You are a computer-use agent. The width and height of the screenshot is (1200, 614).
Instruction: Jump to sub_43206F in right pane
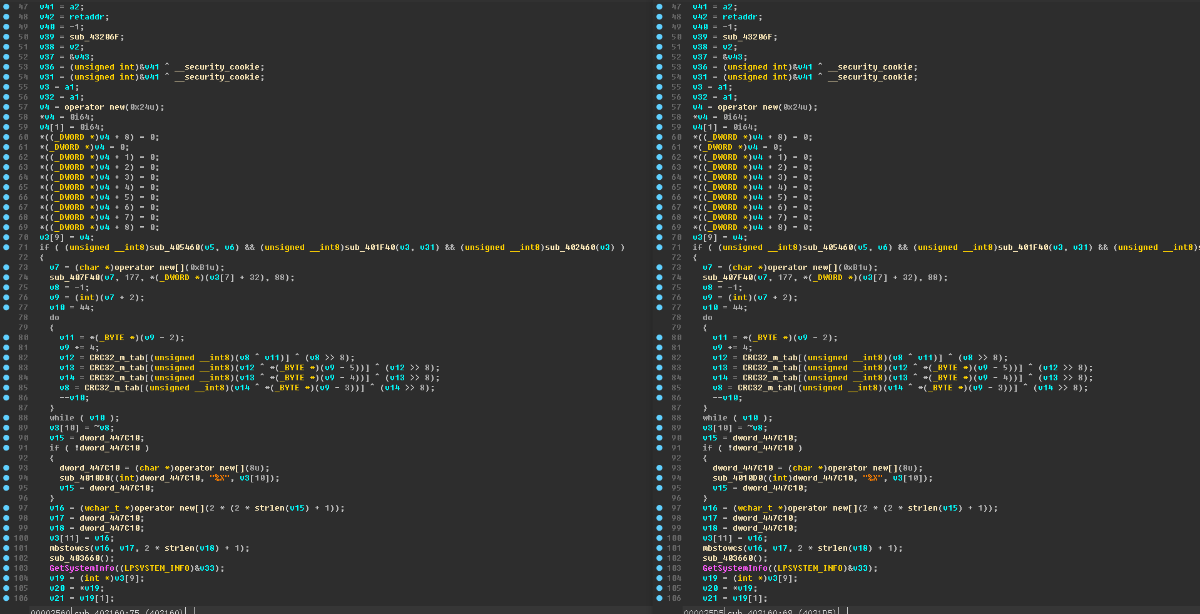pos(752,36)
